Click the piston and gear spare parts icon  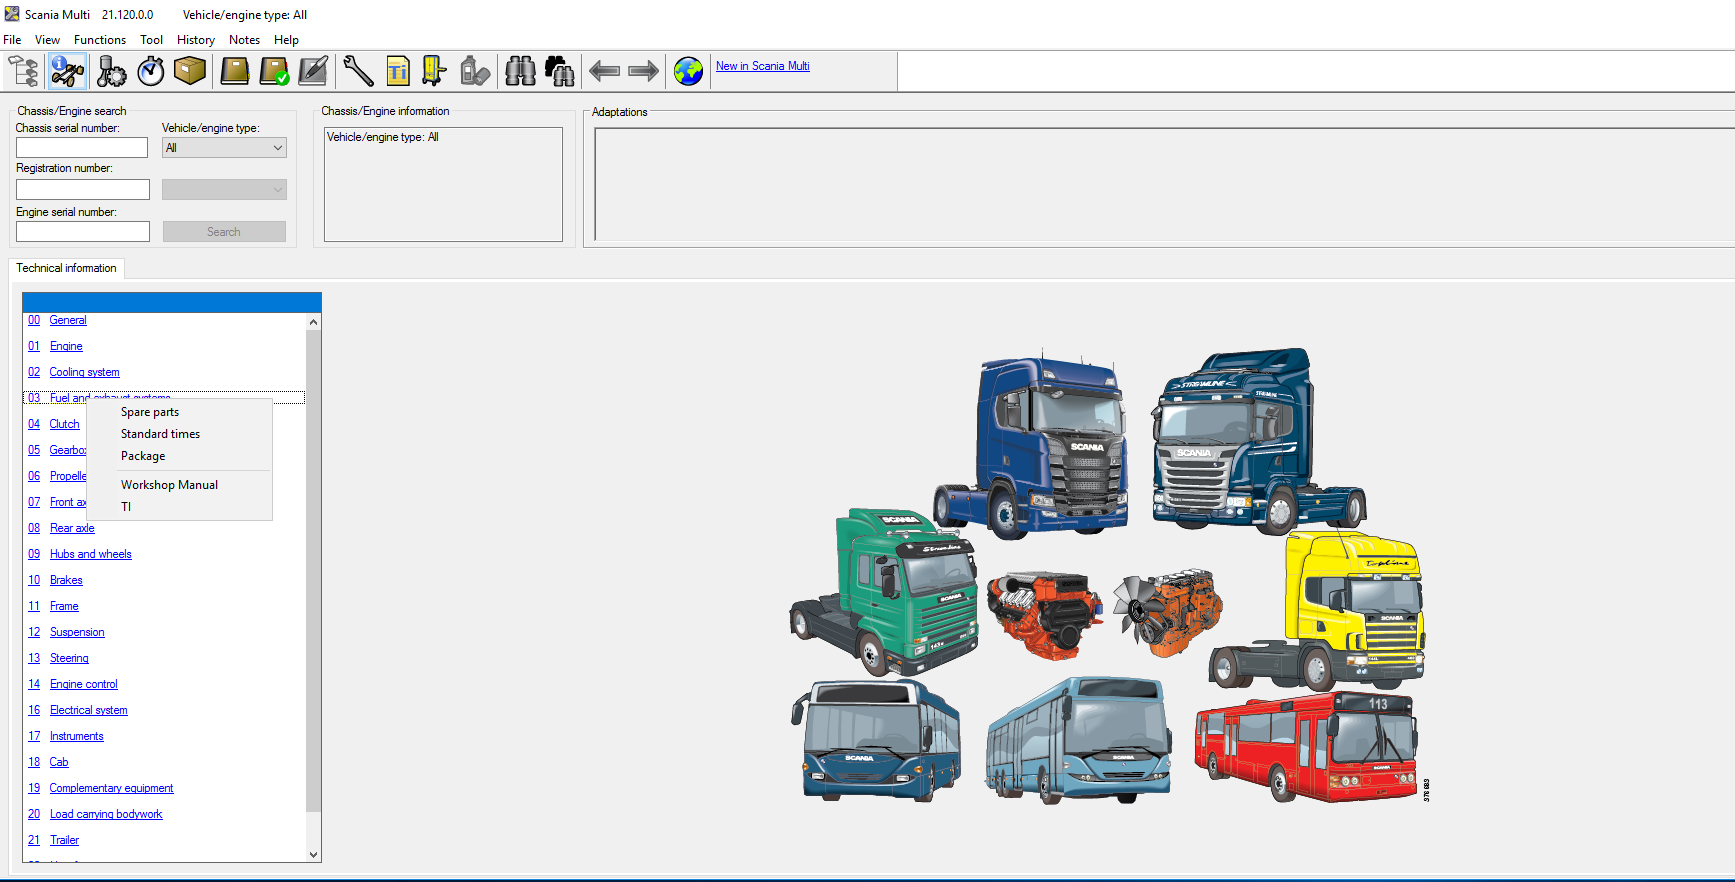click(110, 71)
